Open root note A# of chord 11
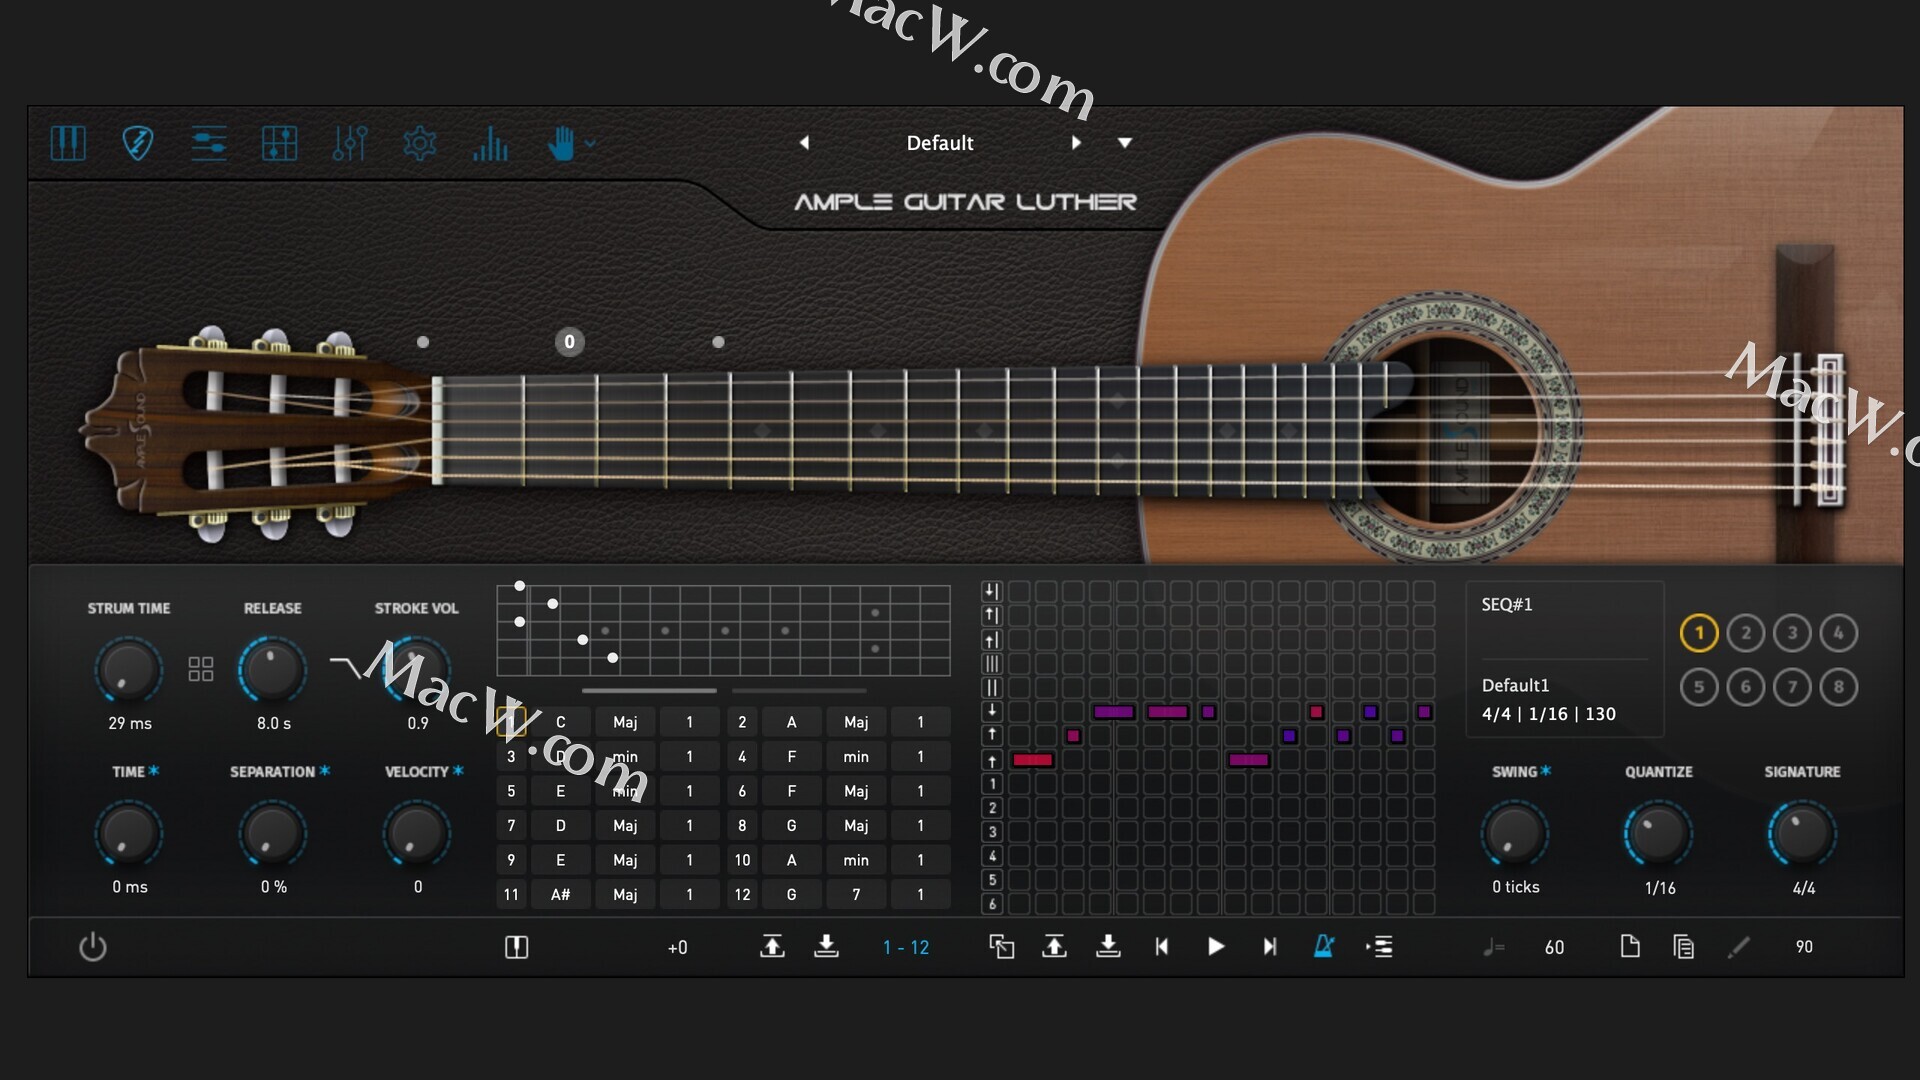1920x1080 pixels. [x=560, y=894]
